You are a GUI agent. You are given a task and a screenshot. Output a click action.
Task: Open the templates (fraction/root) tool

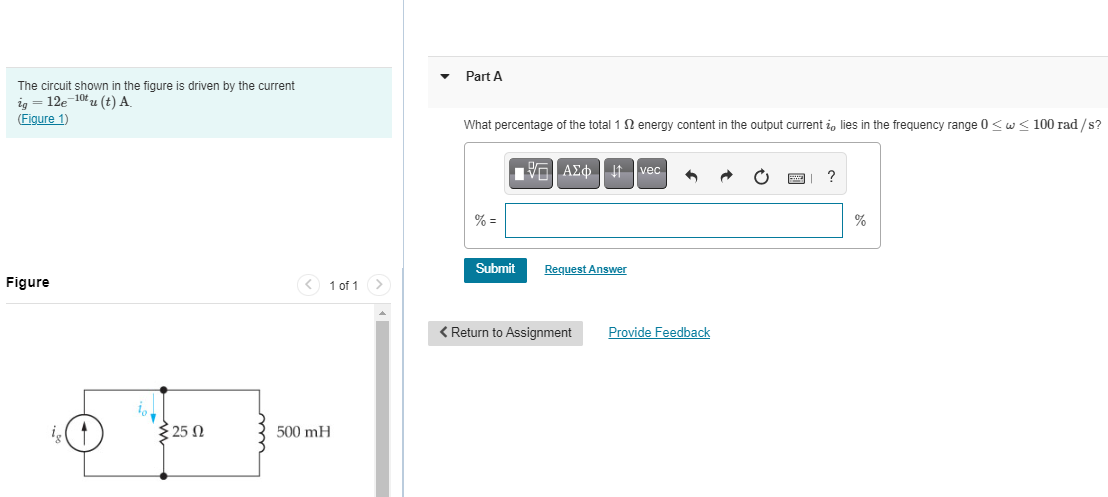(531, 174)
